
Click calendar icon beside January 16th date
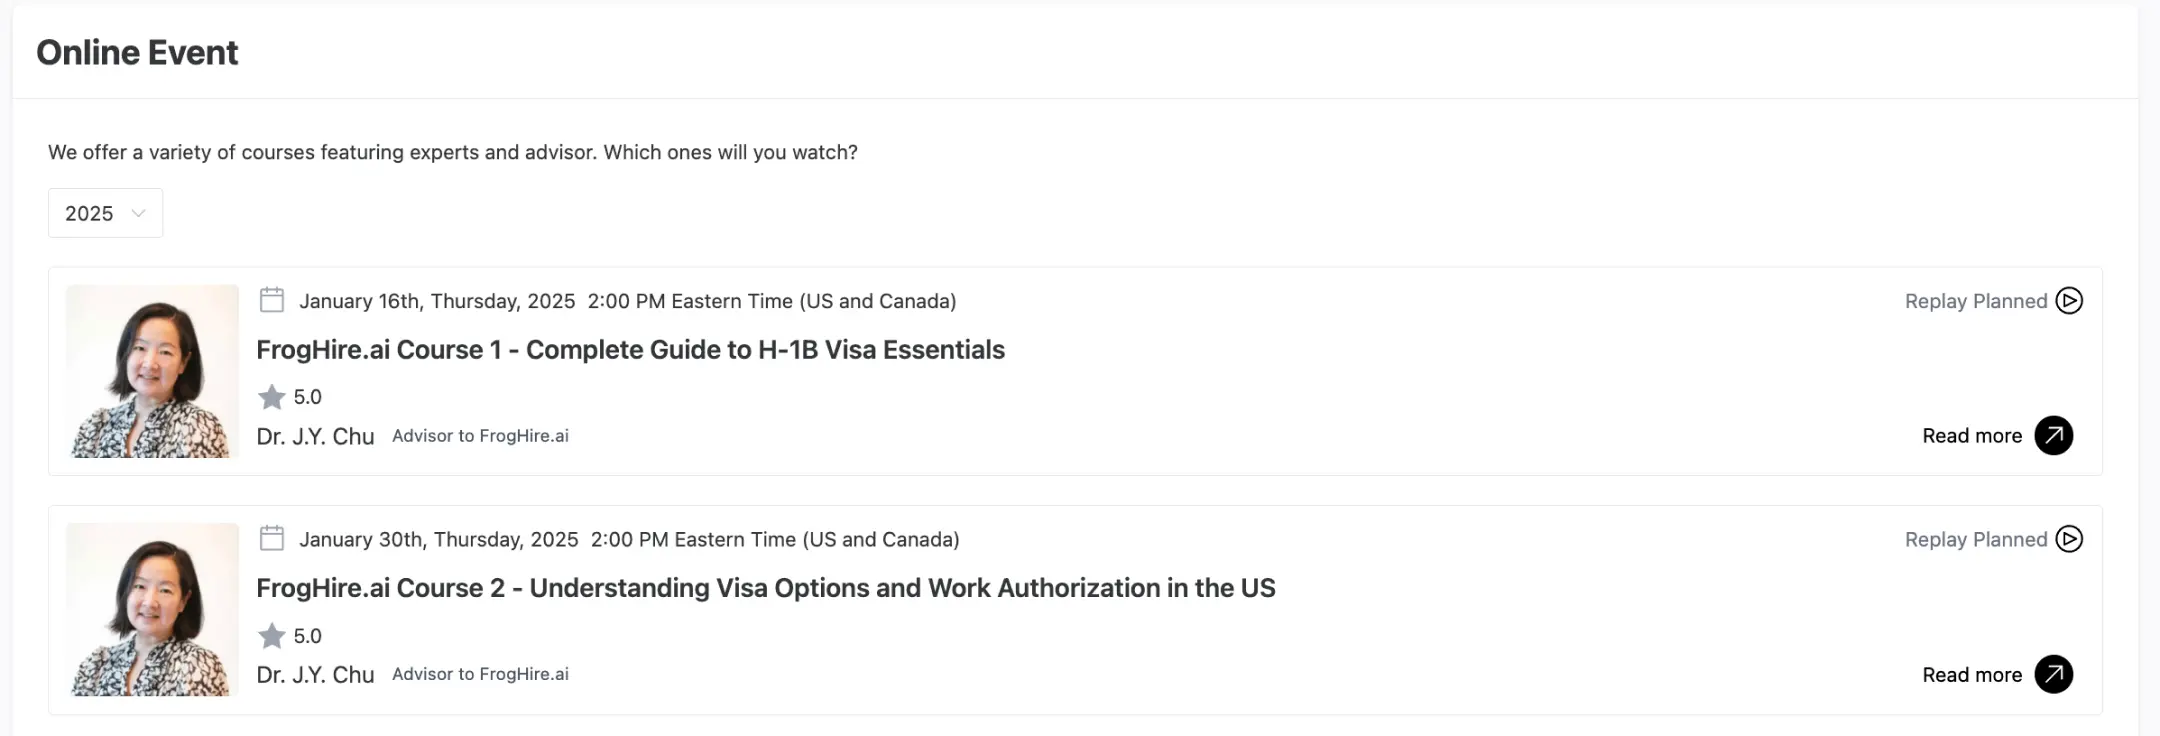[272, 300]
